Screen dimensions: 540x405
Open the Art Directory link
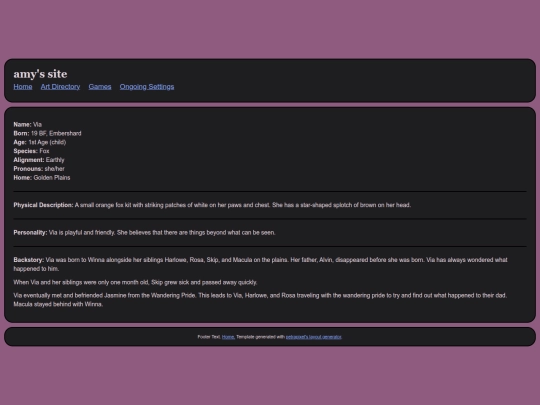(60, 87)
